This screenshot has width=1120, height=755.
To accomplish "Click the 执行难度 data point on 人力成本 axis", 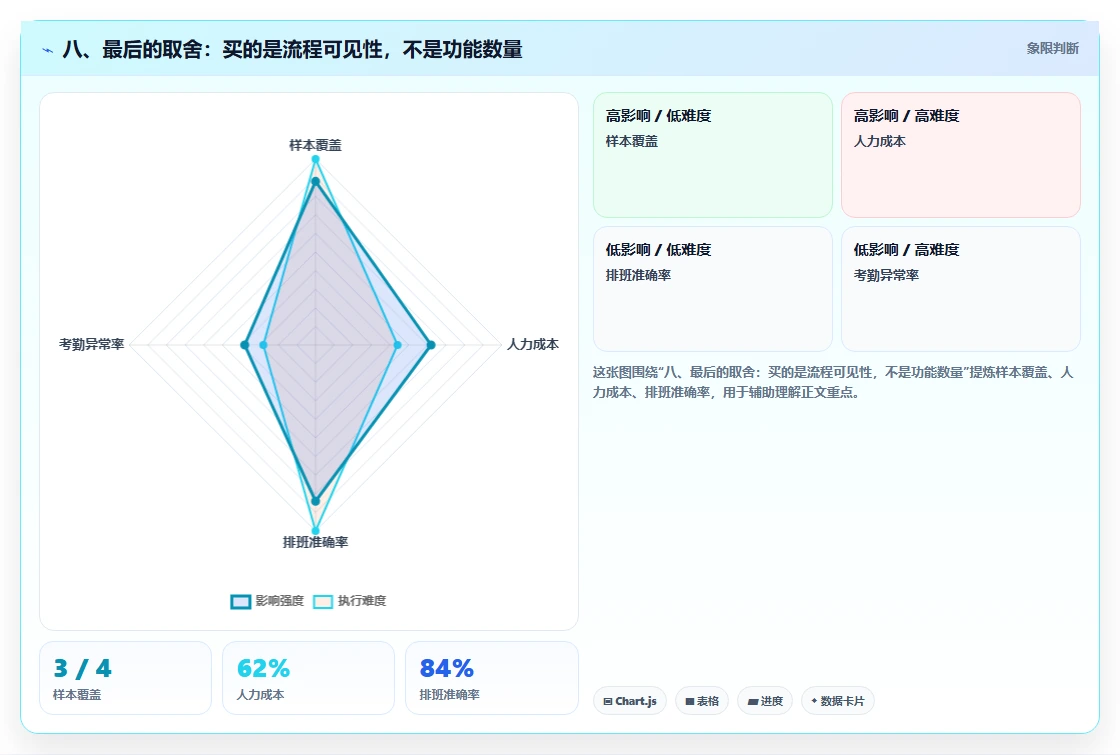I will coord(398,345).
